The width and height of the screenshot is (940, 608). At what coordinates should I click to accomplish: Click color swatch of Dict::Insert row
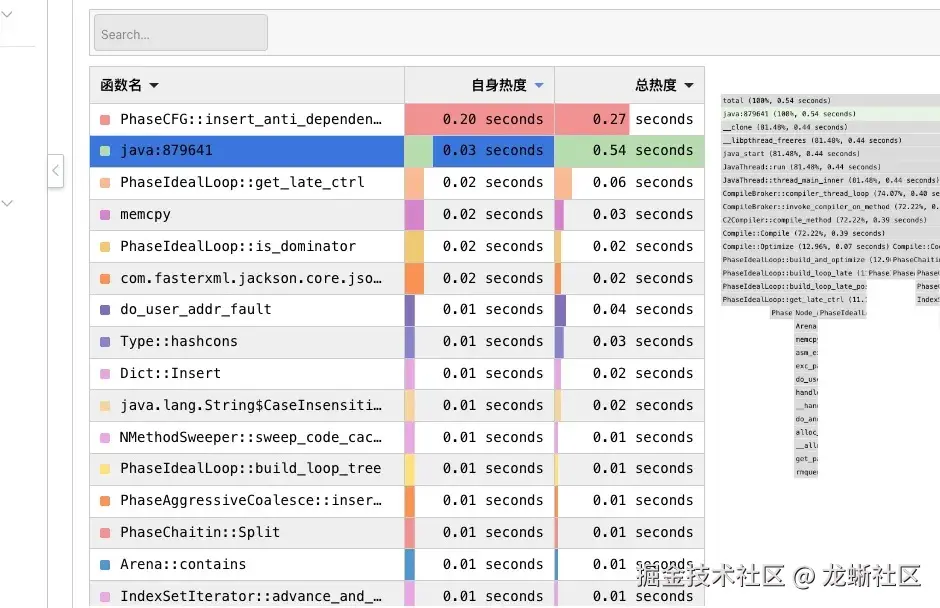(x=105, y=374)
